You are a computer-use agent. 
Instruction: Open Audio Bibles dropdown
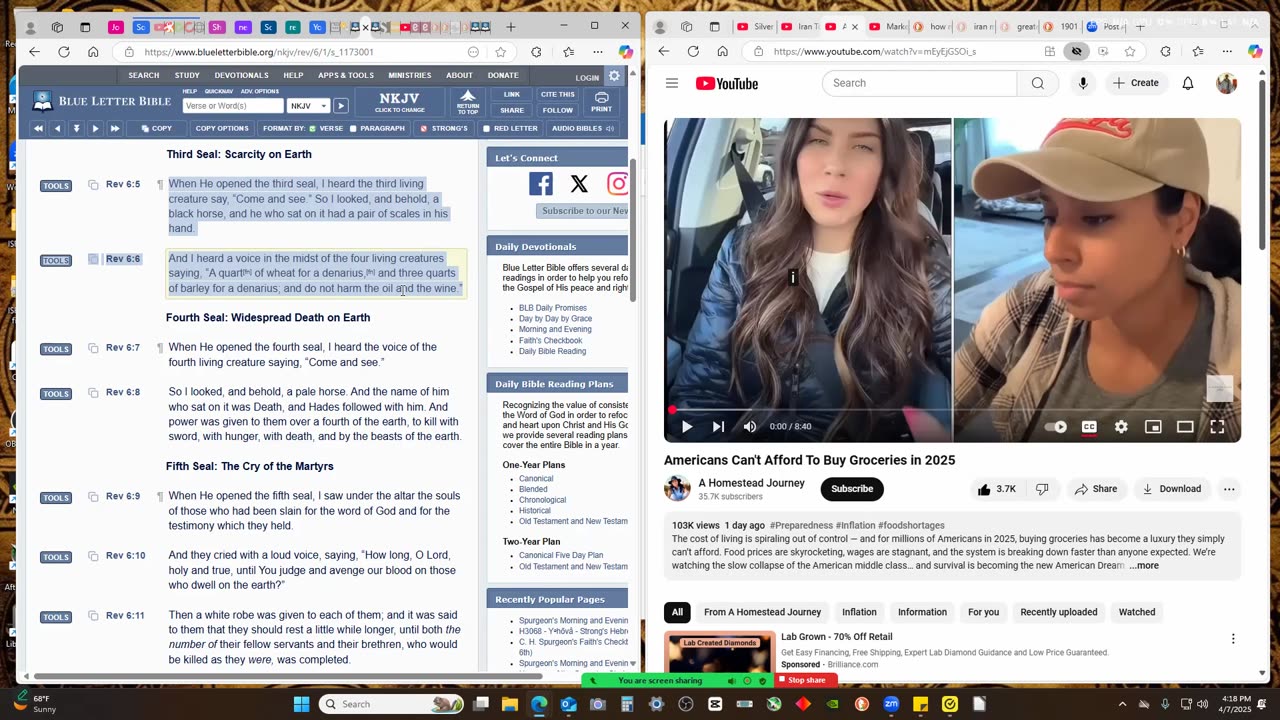[x=582, y=128]
